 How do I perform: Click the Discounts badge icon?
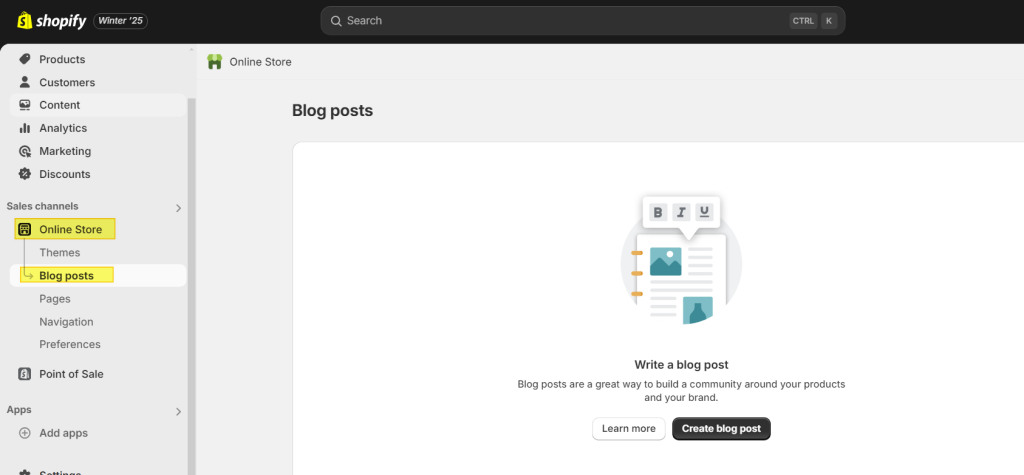coord(25,174)
